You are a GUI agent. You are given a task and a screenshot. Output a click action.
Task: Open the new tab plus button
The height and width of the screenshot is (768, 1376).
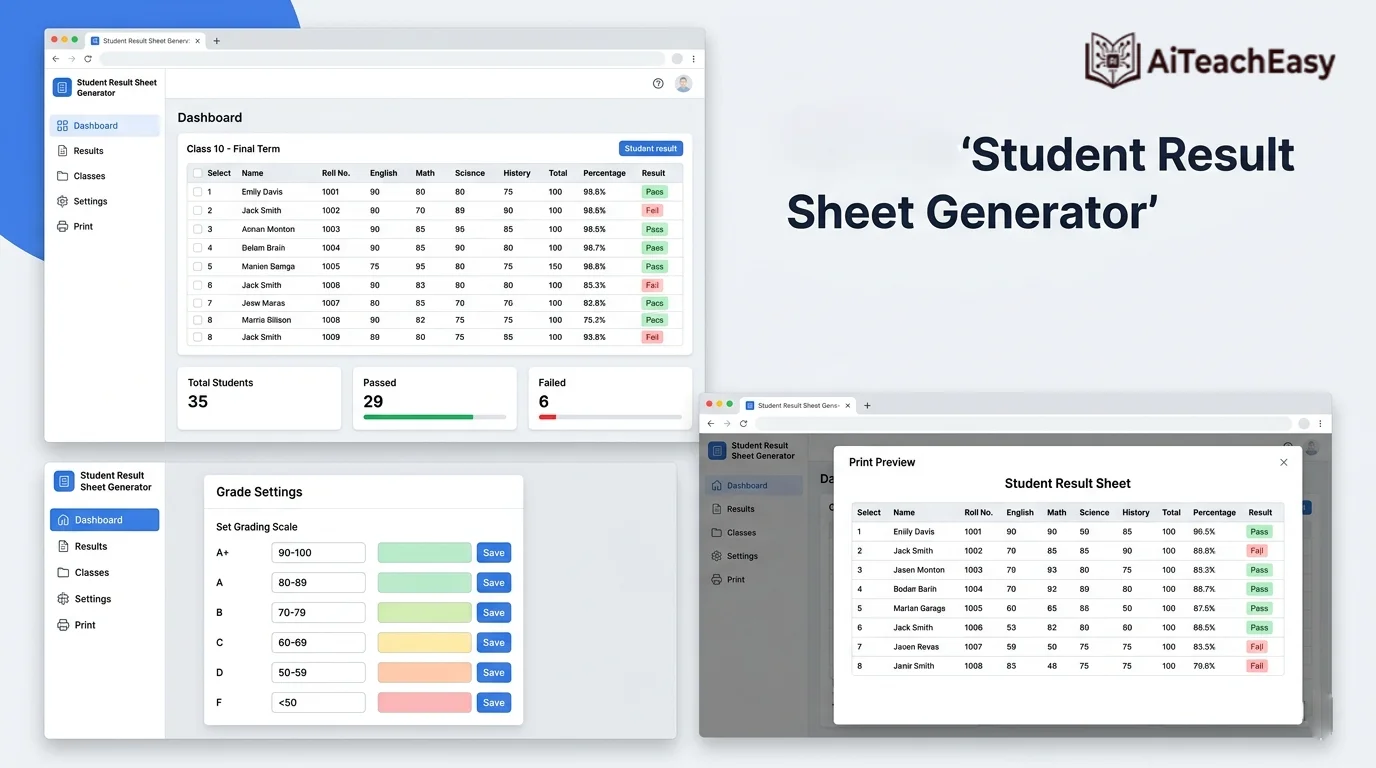[x=216, y=40]
